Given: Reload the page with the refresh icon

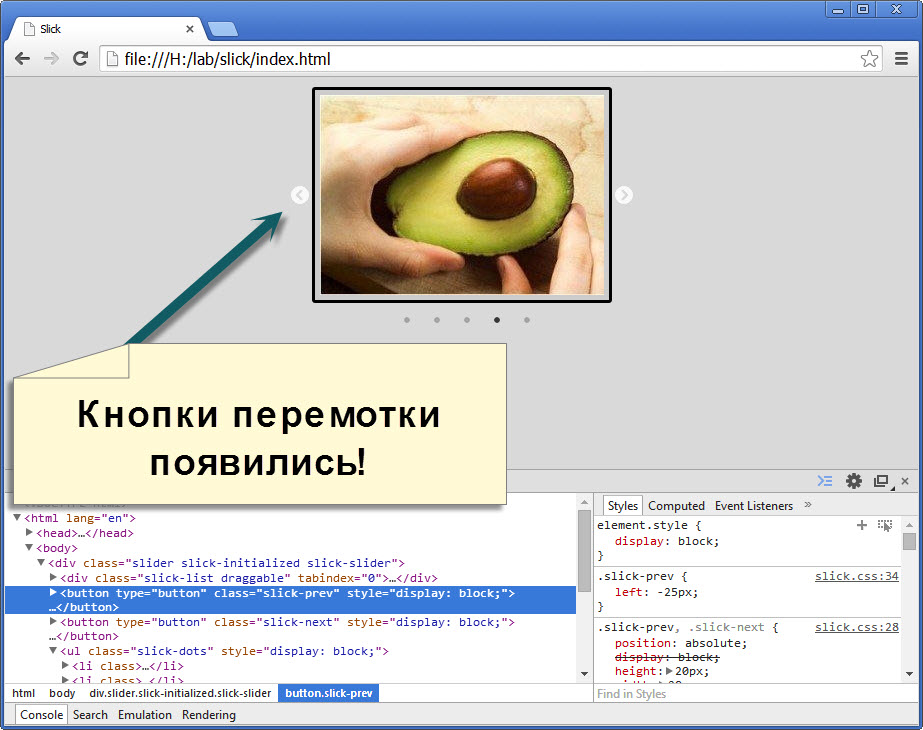Looking at the screenshot, I should coord(81,58).
